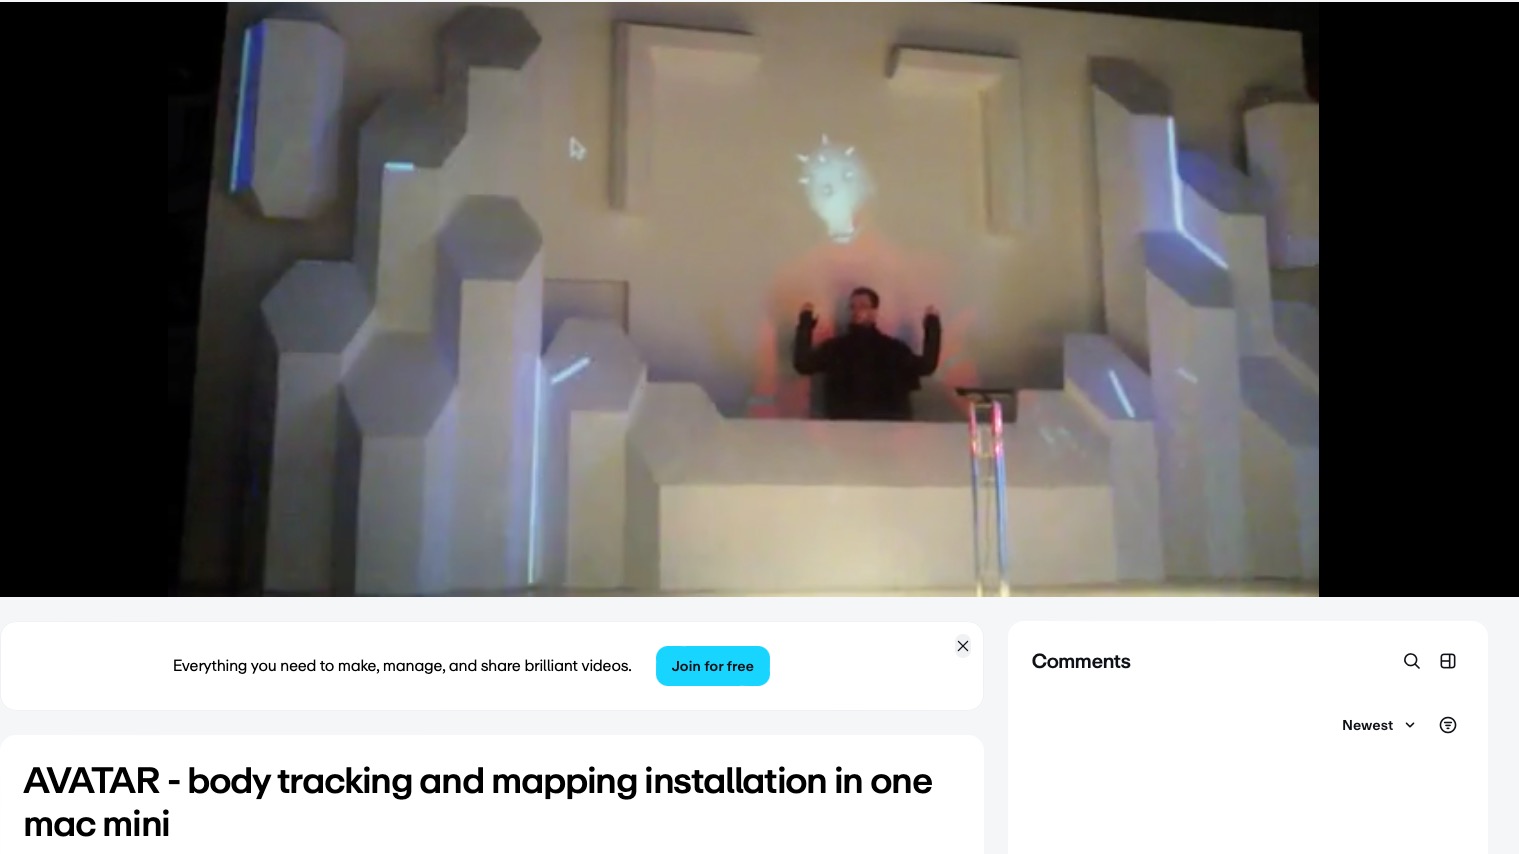
Task: Click the 'Everything you need to make' banner text
Action: 402,666
